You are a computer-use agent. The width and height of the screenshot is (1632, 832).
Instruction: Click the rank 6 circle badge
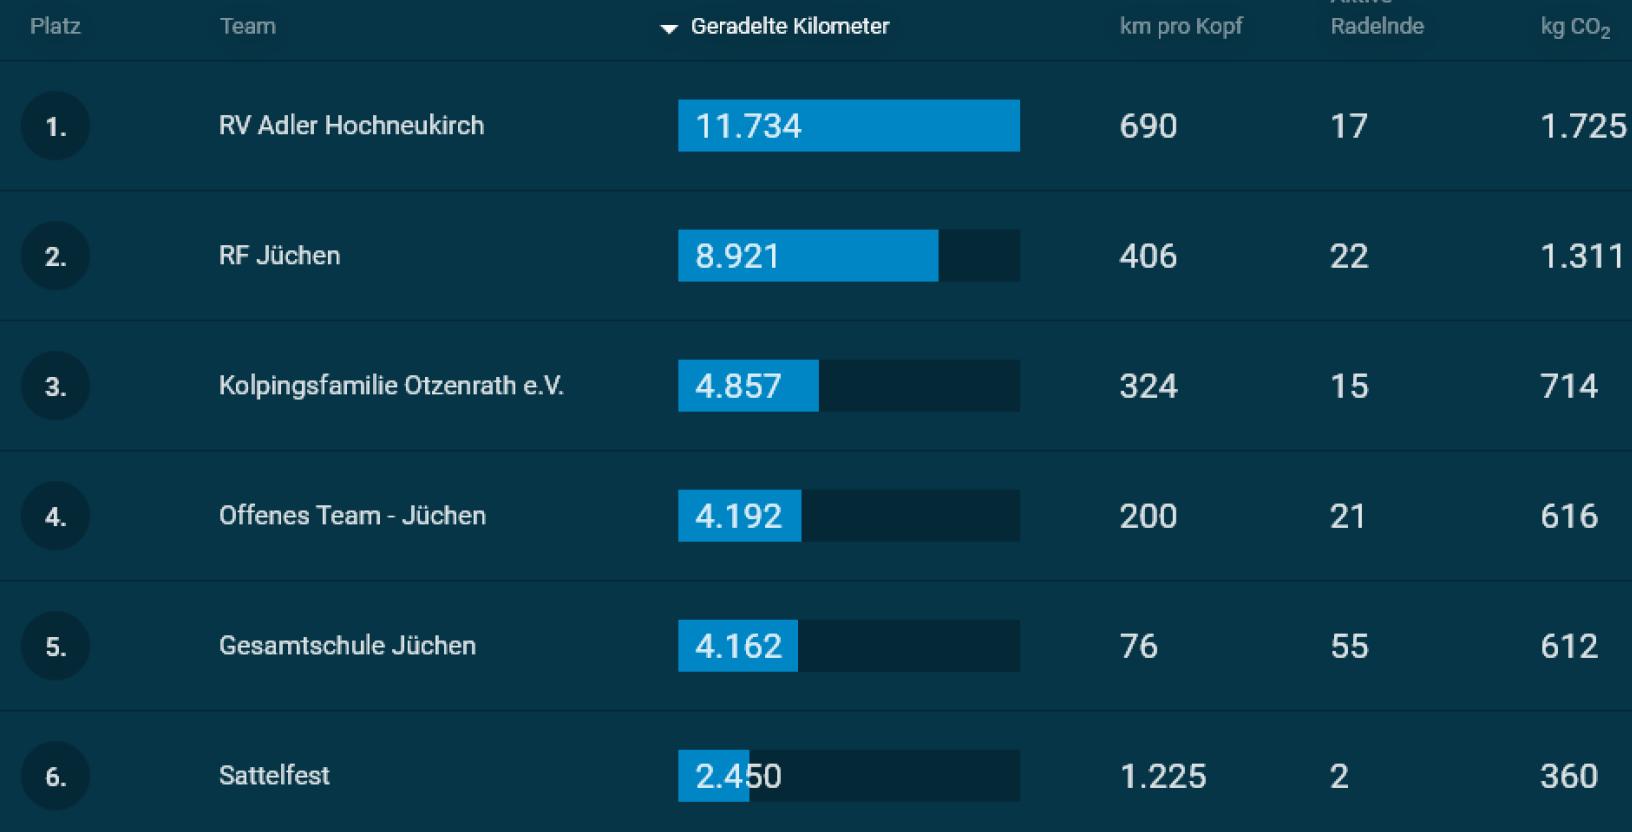click(55, 776)
